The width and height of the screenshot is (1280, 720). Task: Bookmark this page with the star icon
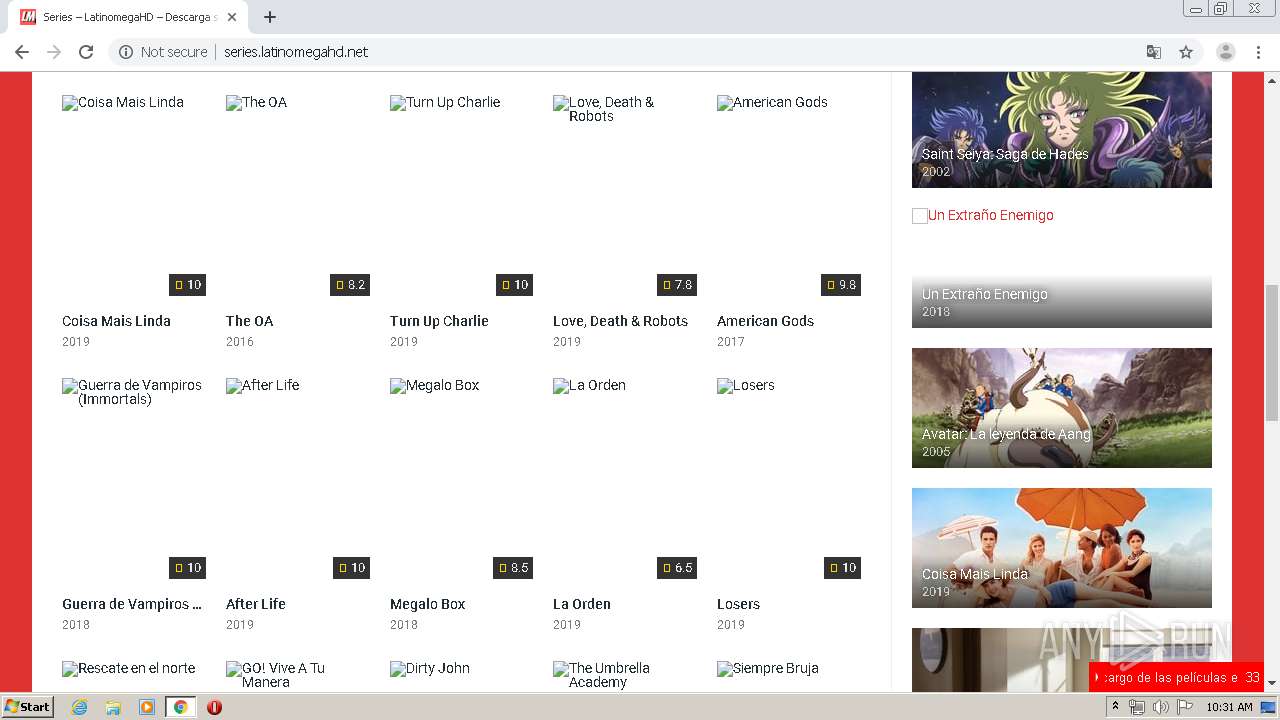[x=1186, y=52]
